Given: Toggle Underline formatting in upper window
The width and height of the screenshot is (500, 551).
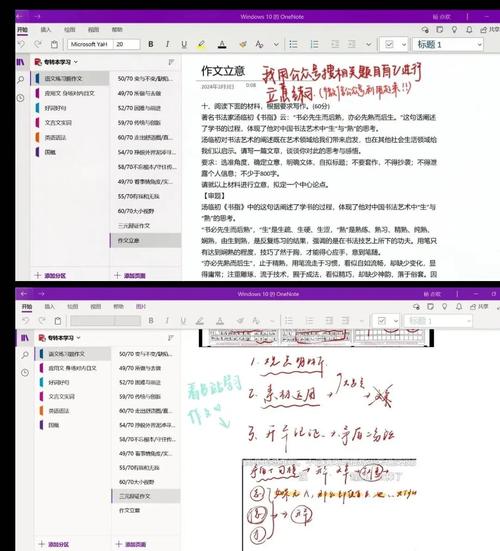Looking at the screenshot, I should 184,44.
